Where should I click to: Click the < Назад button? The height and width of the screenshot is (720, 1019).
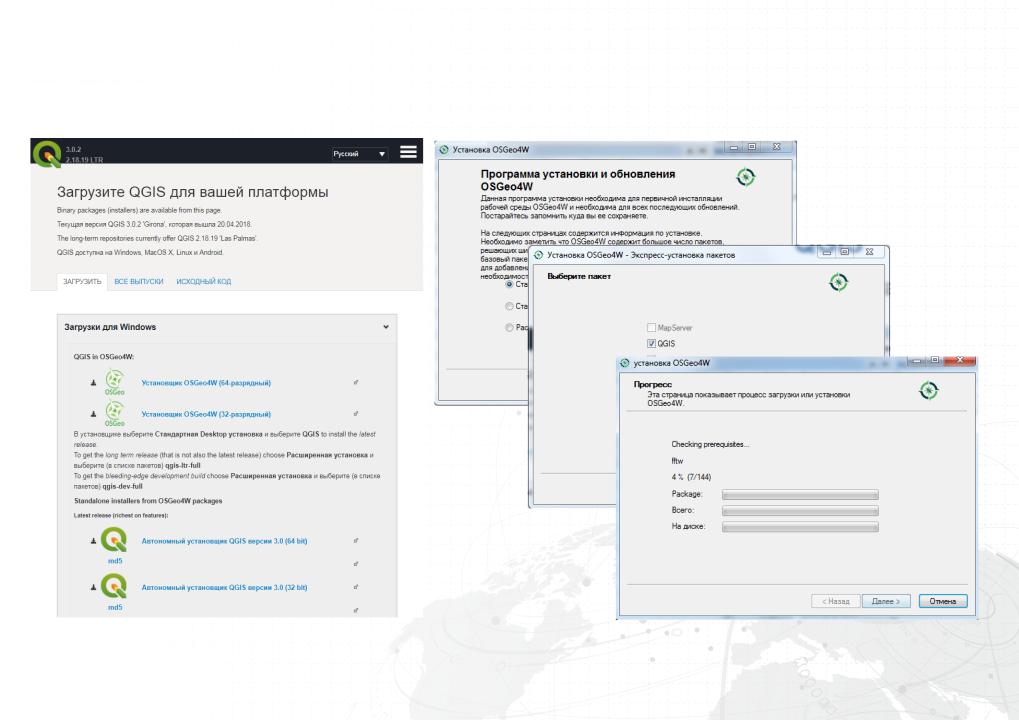[835, 601]
